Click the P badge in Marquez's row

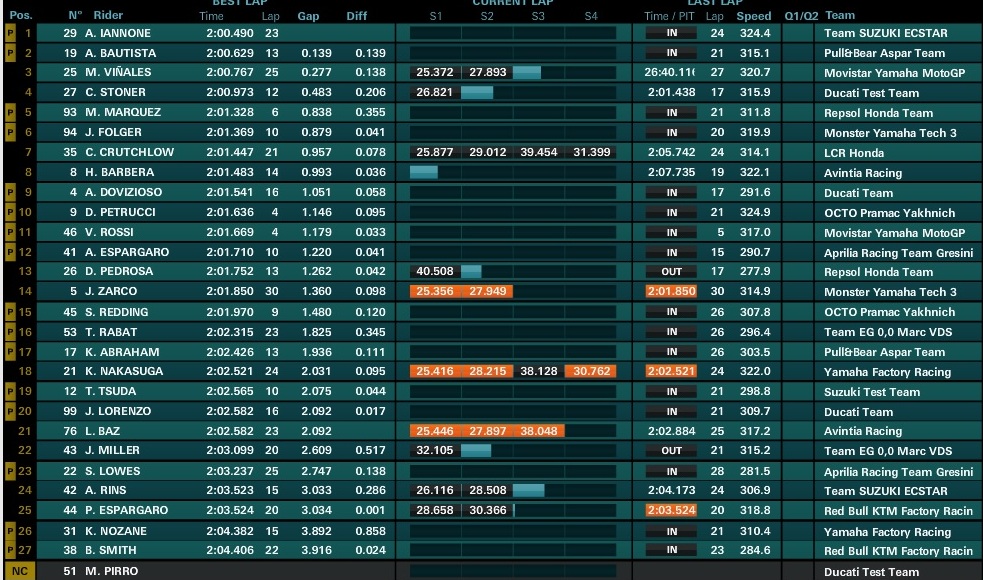pyautogui.click(x=10, y=113)
